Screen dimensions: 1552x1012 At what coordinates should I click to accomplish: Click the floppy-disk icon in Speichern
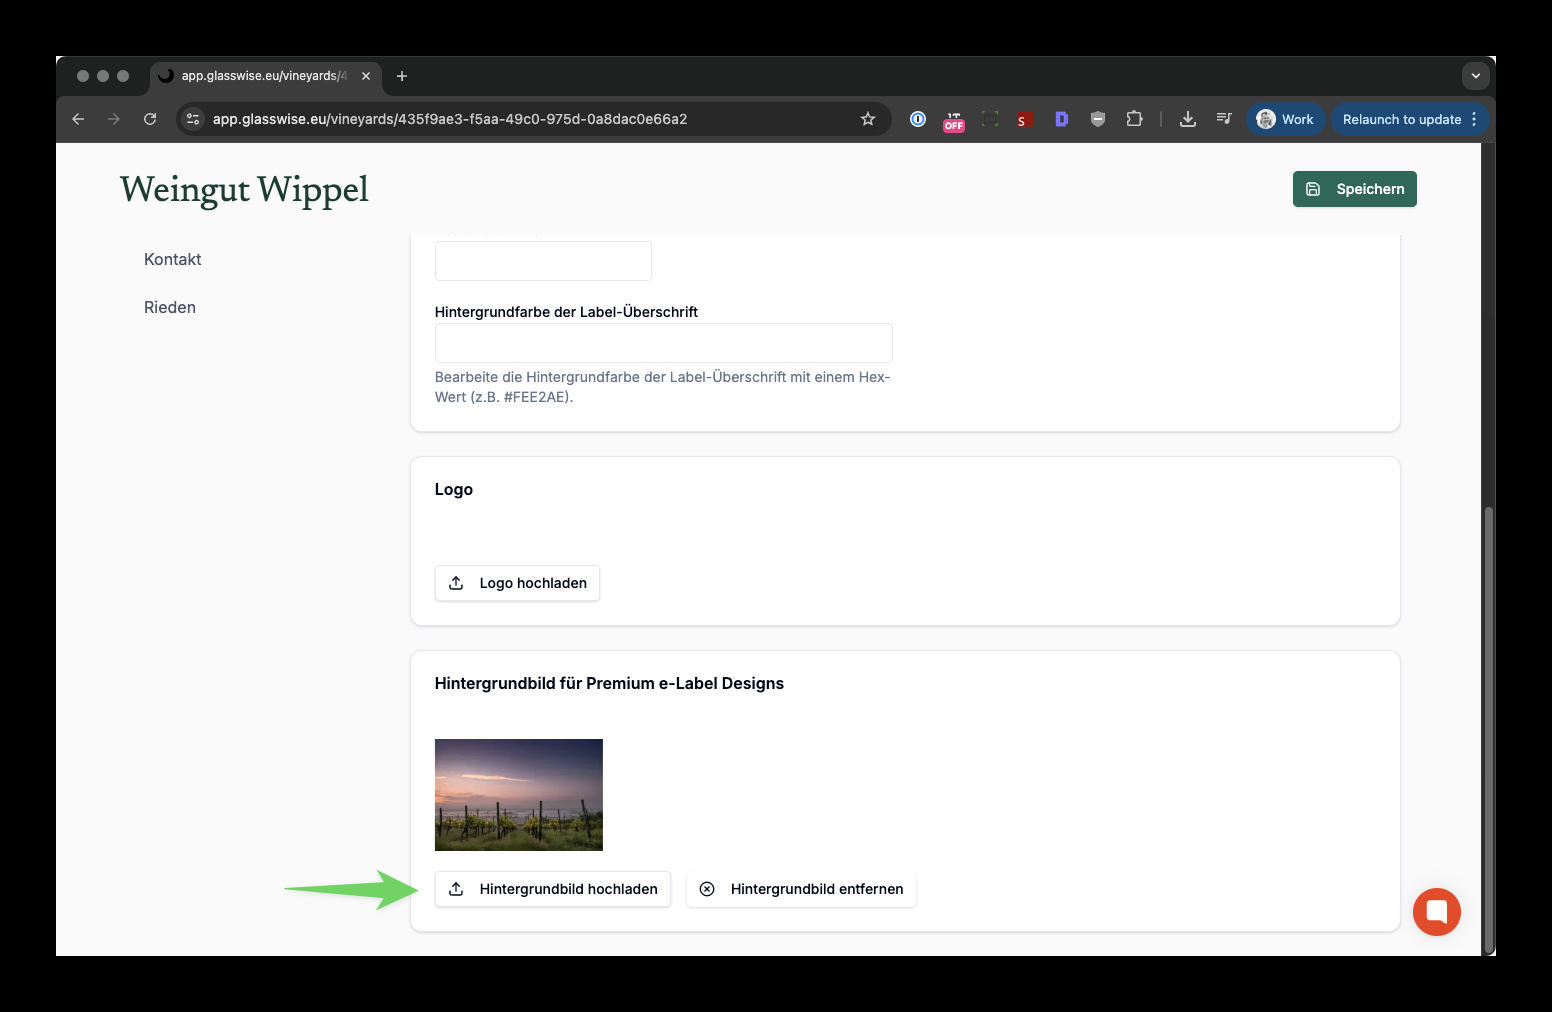[1313, 189]
